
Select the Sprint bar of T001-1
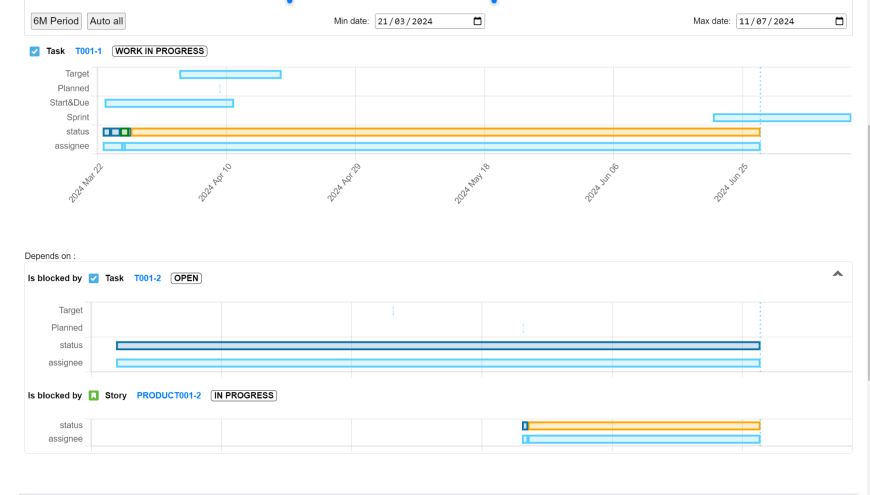pos(782,118)
